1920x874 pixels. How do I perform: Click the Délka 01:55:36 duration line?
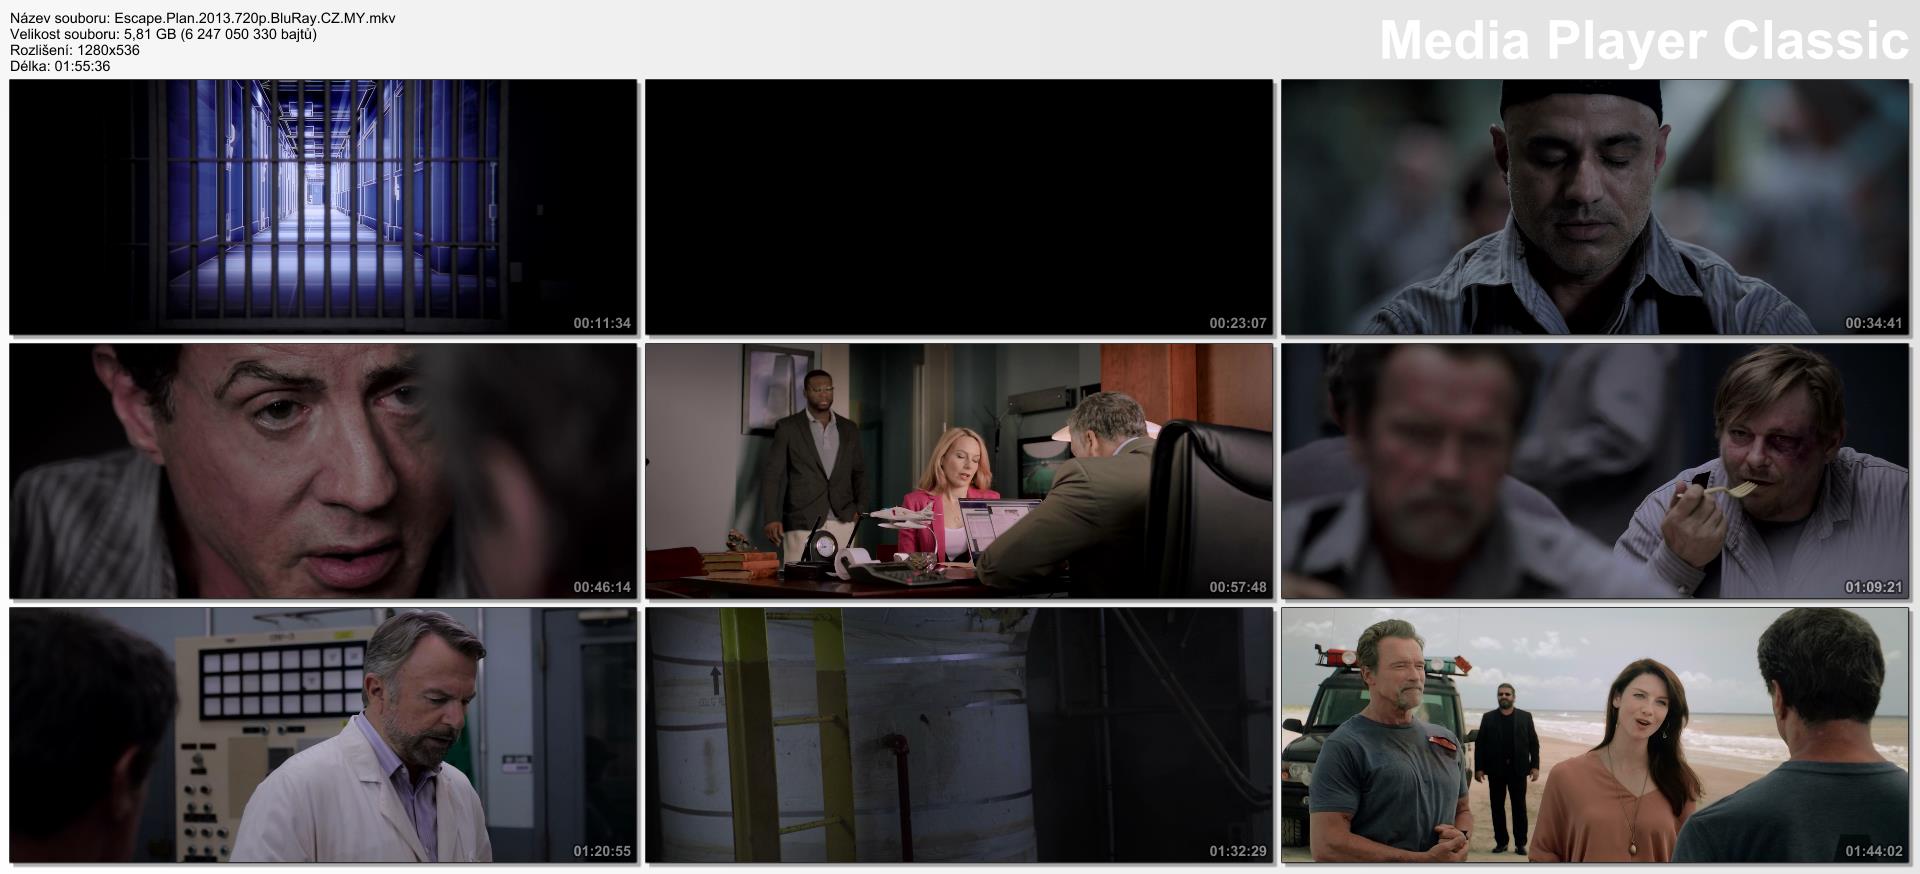point(60,66)
